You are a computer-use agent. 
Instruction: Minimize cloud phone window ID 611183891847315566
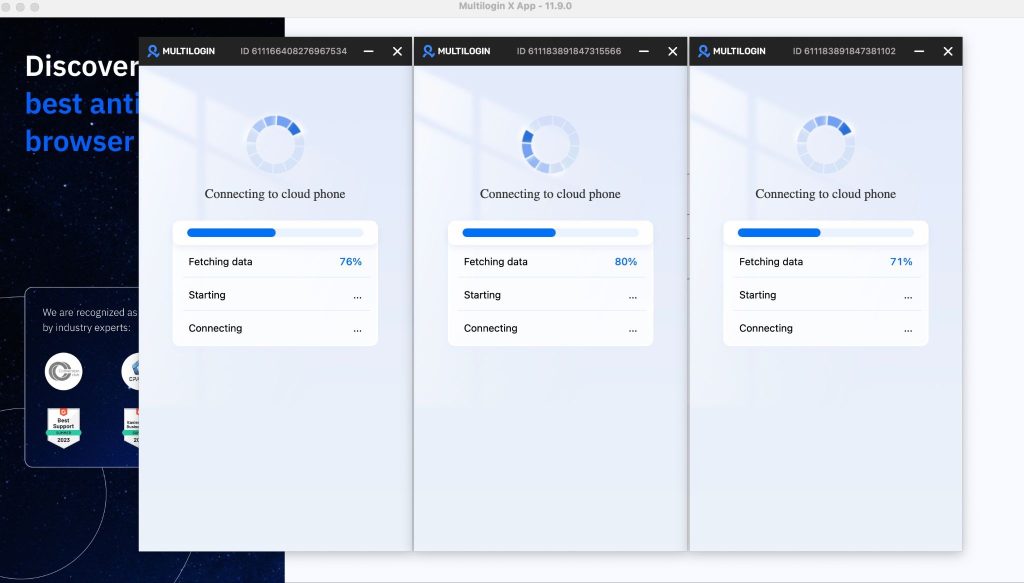point(644,51)
